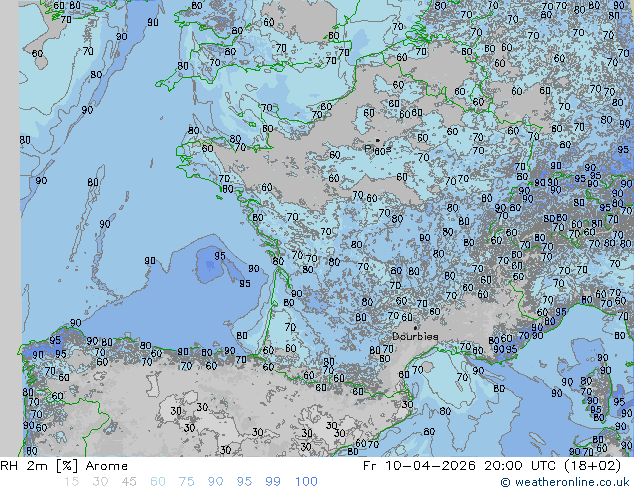Select the 100 legend scale value
This screenshot has height=490, width=634.
[306, 481]
